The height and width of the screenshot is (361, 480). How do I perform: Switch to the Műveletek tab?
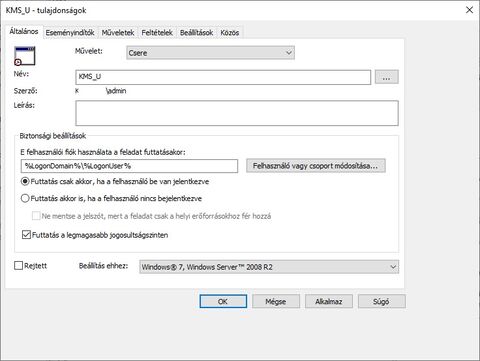pos(118,33)
